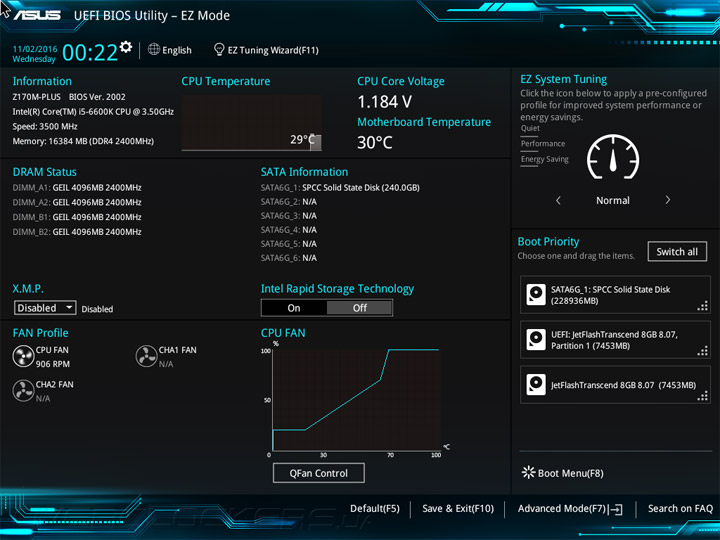Click the Z170M-PLUS BIOS Ver. 2002 line
720x540 pixels.
(x=69, y=97)
